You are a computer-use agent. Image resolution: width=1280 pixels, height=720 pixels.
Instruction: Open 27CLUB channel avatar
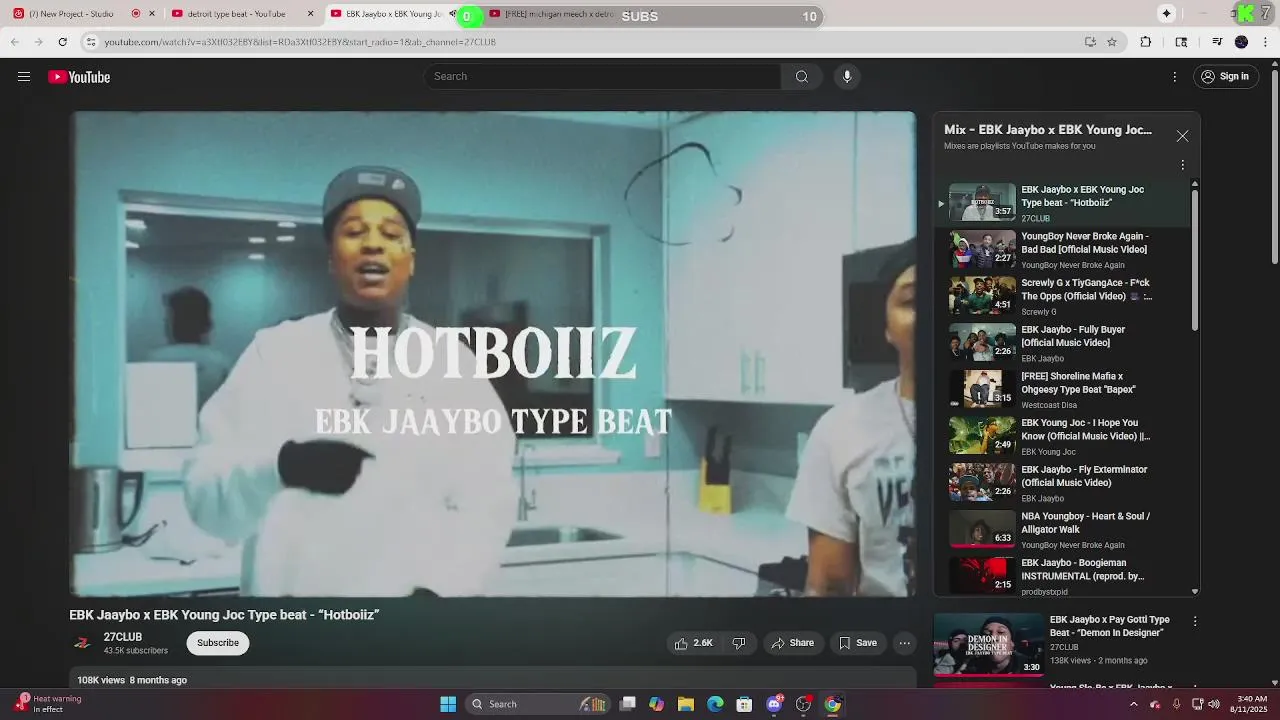click(x=82, y=643)
